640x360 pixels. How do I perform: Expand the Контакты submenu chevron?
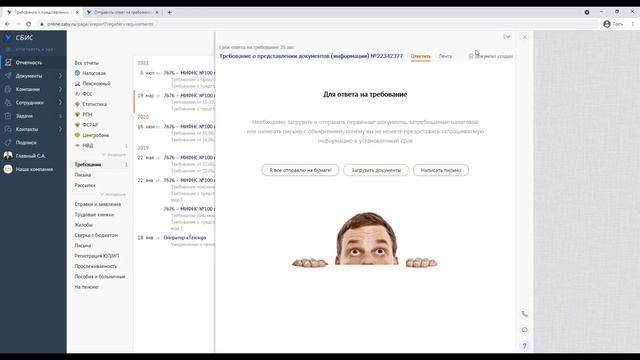[60, 129]
